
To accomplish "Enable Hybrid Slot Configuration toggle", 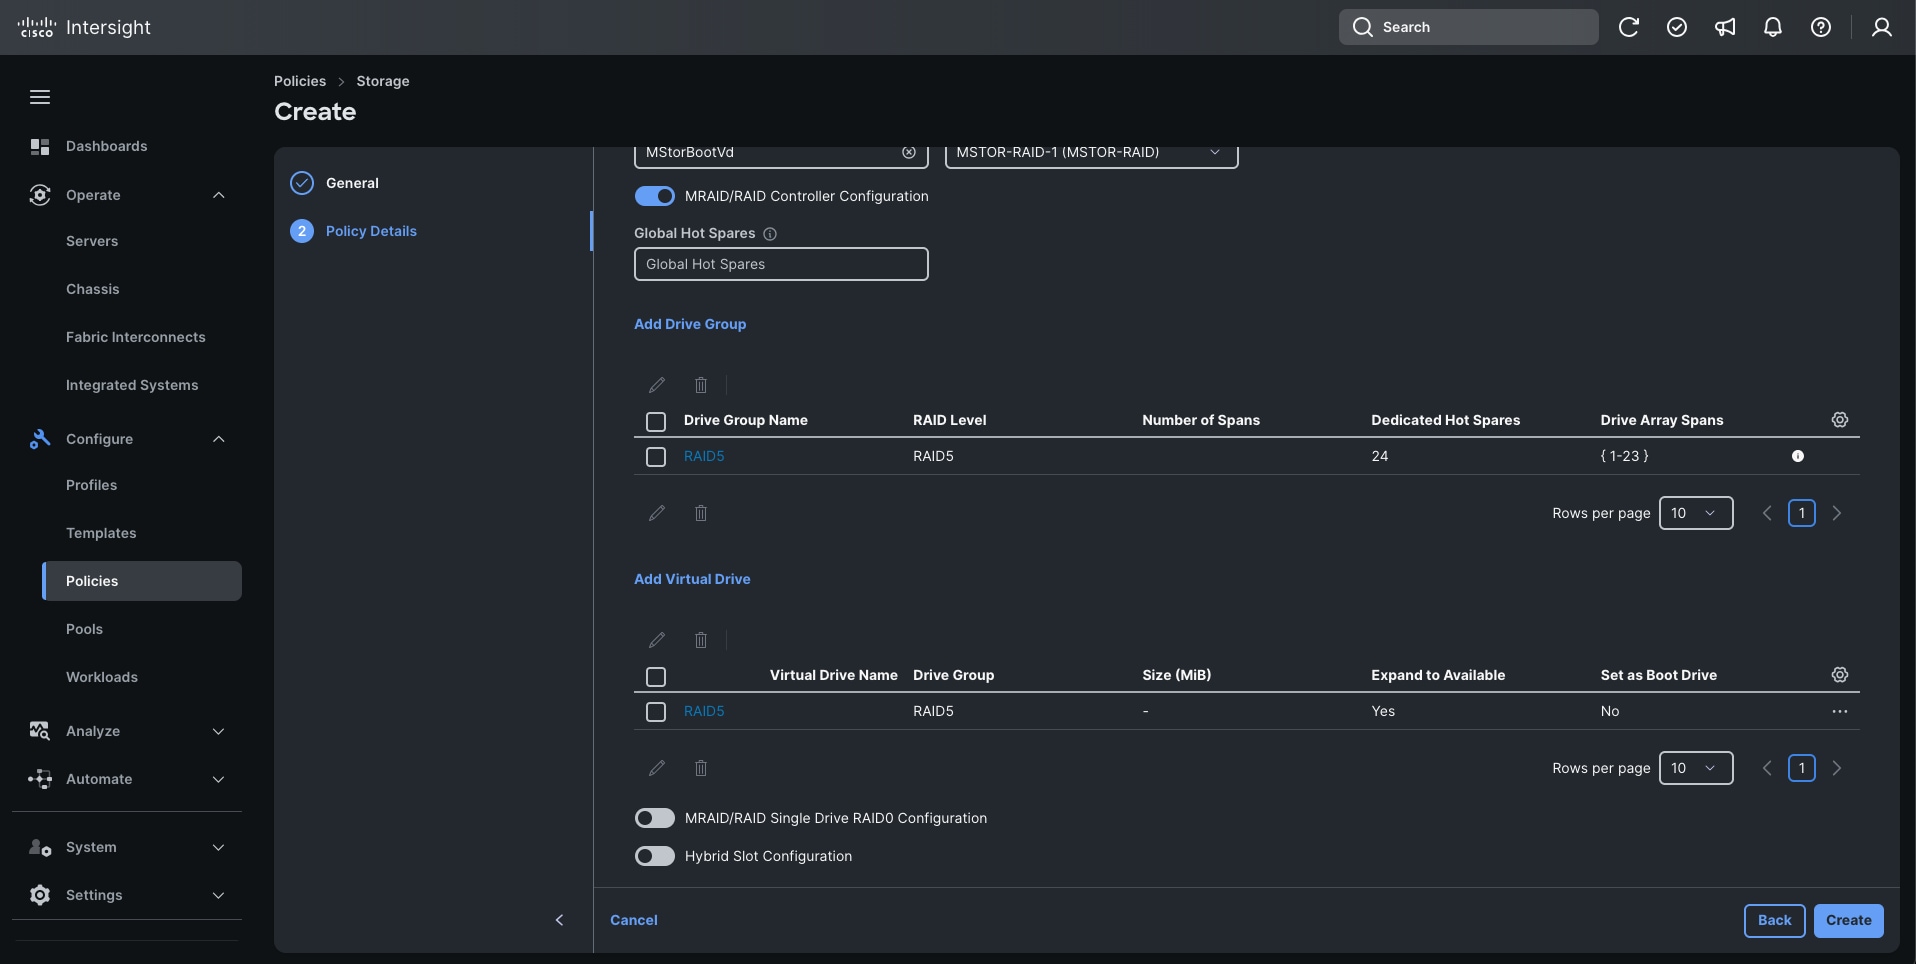I will pos(655,856).
